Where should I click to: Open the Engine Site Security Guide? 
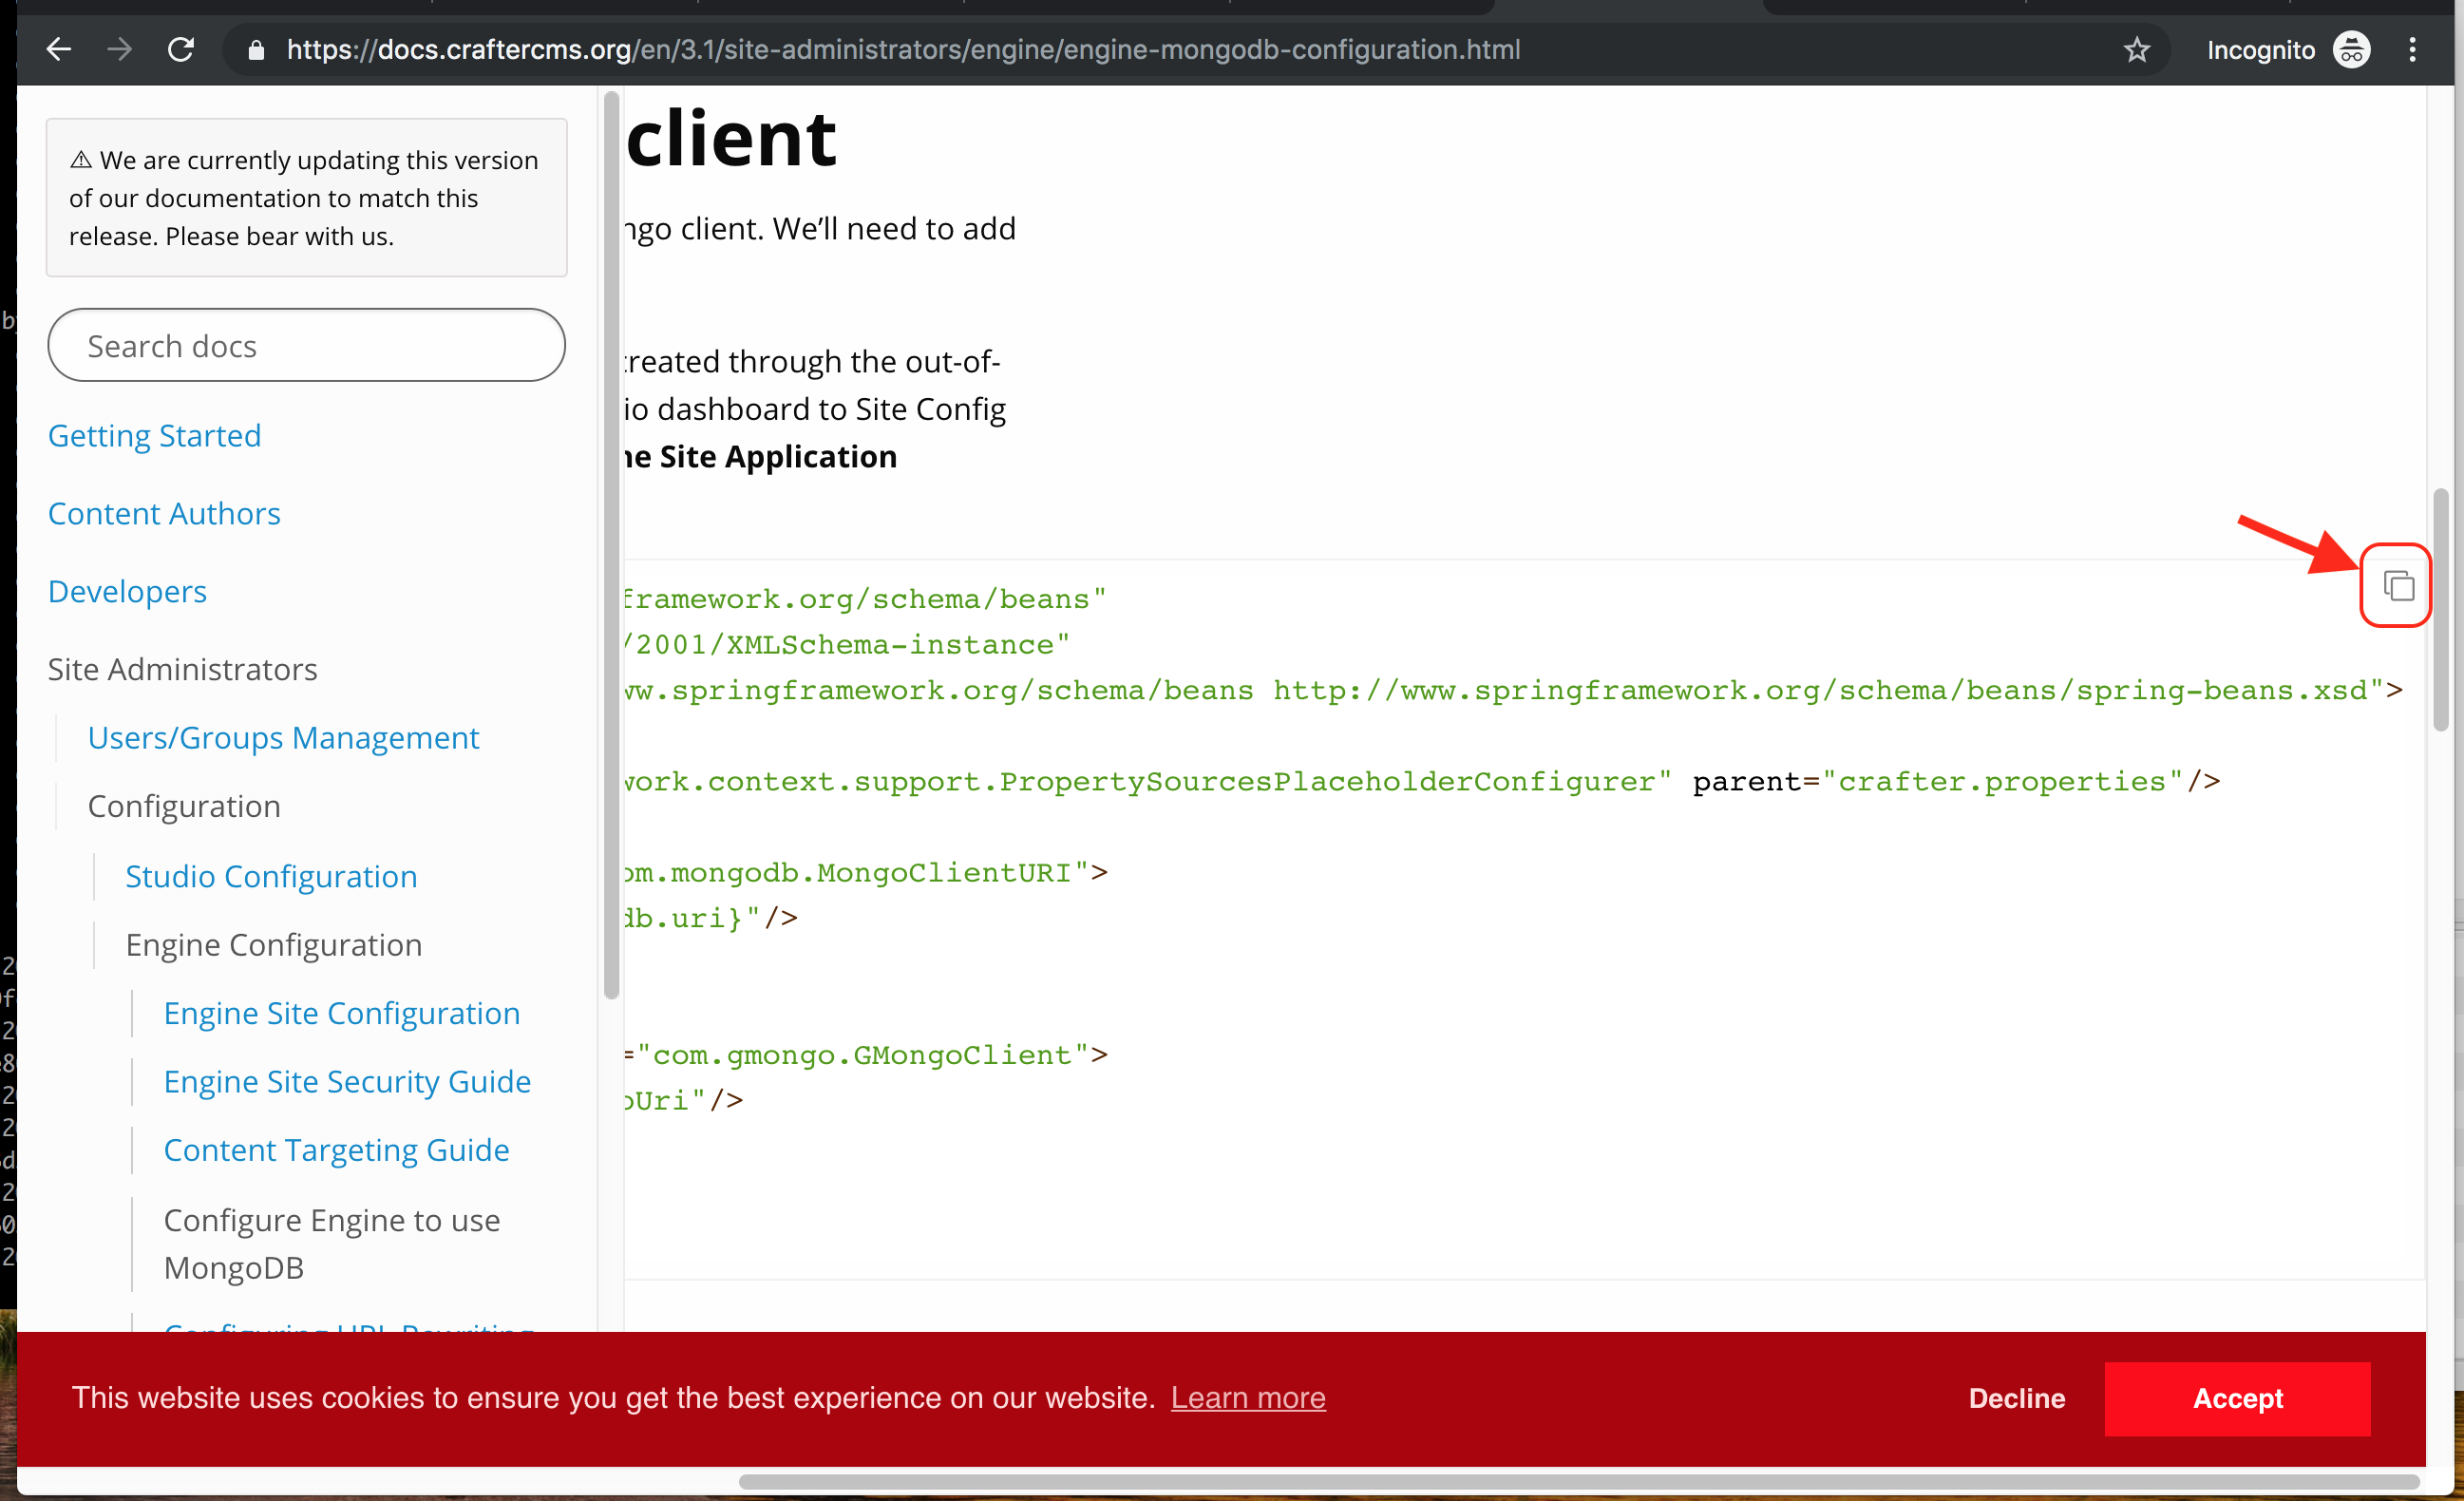coord(347,1081)
